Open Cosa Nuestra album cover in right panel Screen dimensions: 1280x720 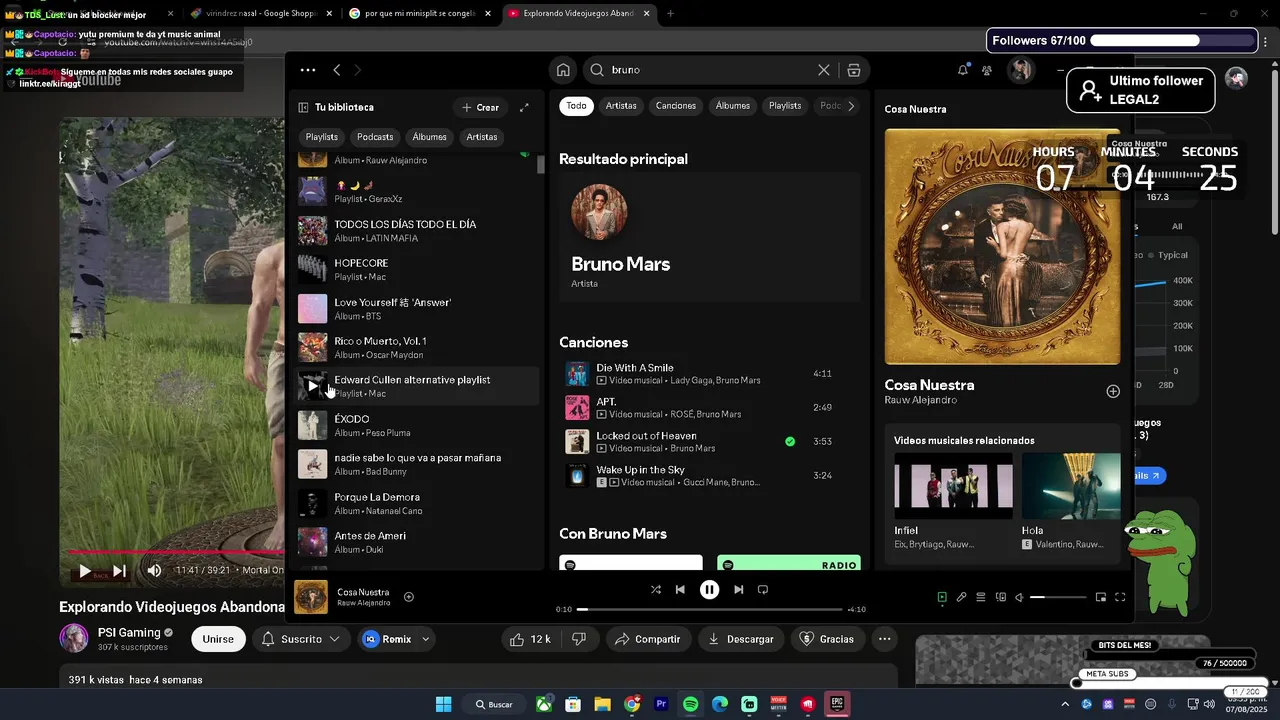click(x=1002, y=246)
